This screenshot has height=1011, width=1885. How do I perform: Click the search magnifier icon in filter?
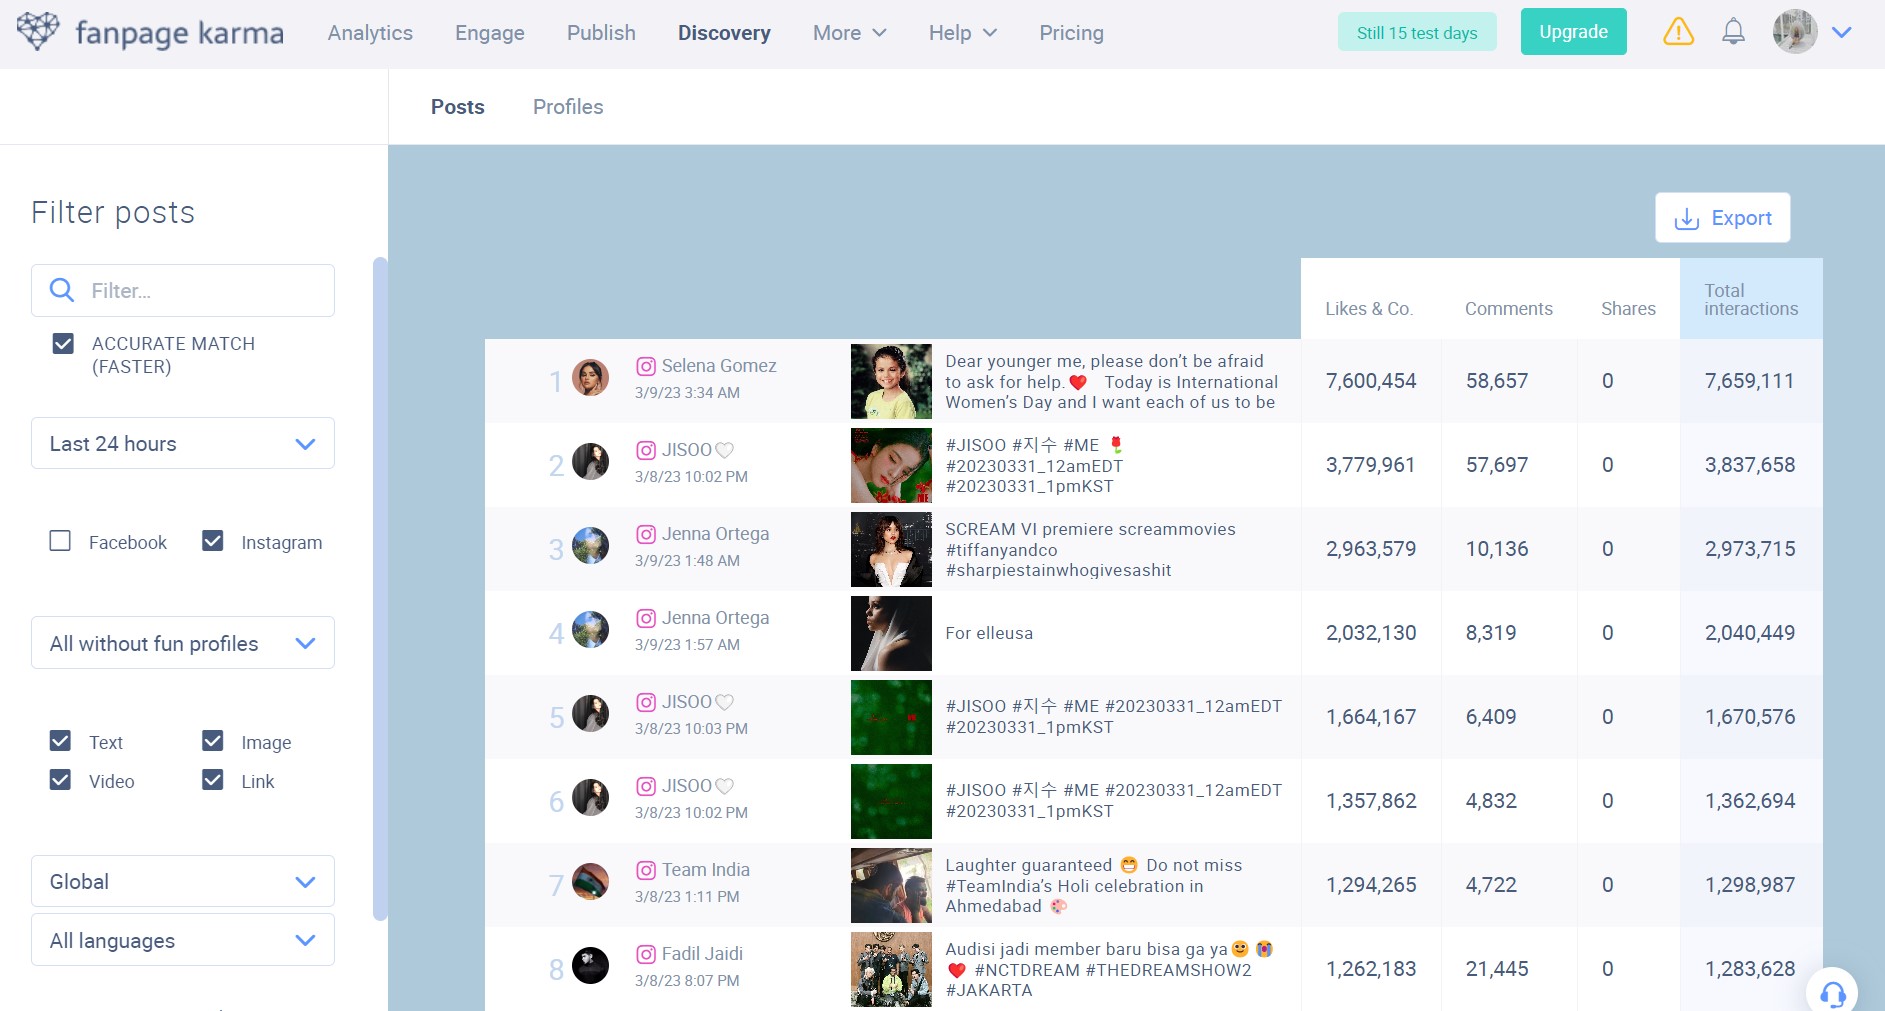(x=62, y=290)
